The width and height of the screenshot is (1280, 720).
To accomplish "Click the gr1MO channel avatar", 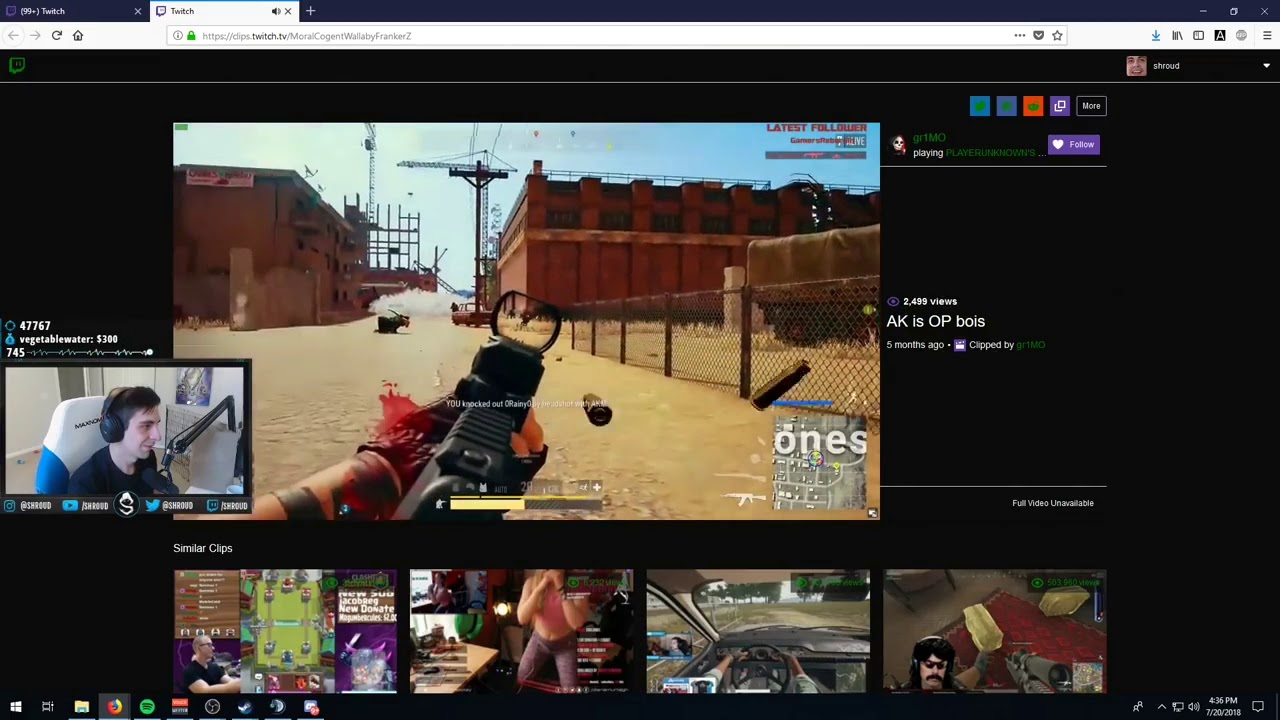I will [898, 145].
